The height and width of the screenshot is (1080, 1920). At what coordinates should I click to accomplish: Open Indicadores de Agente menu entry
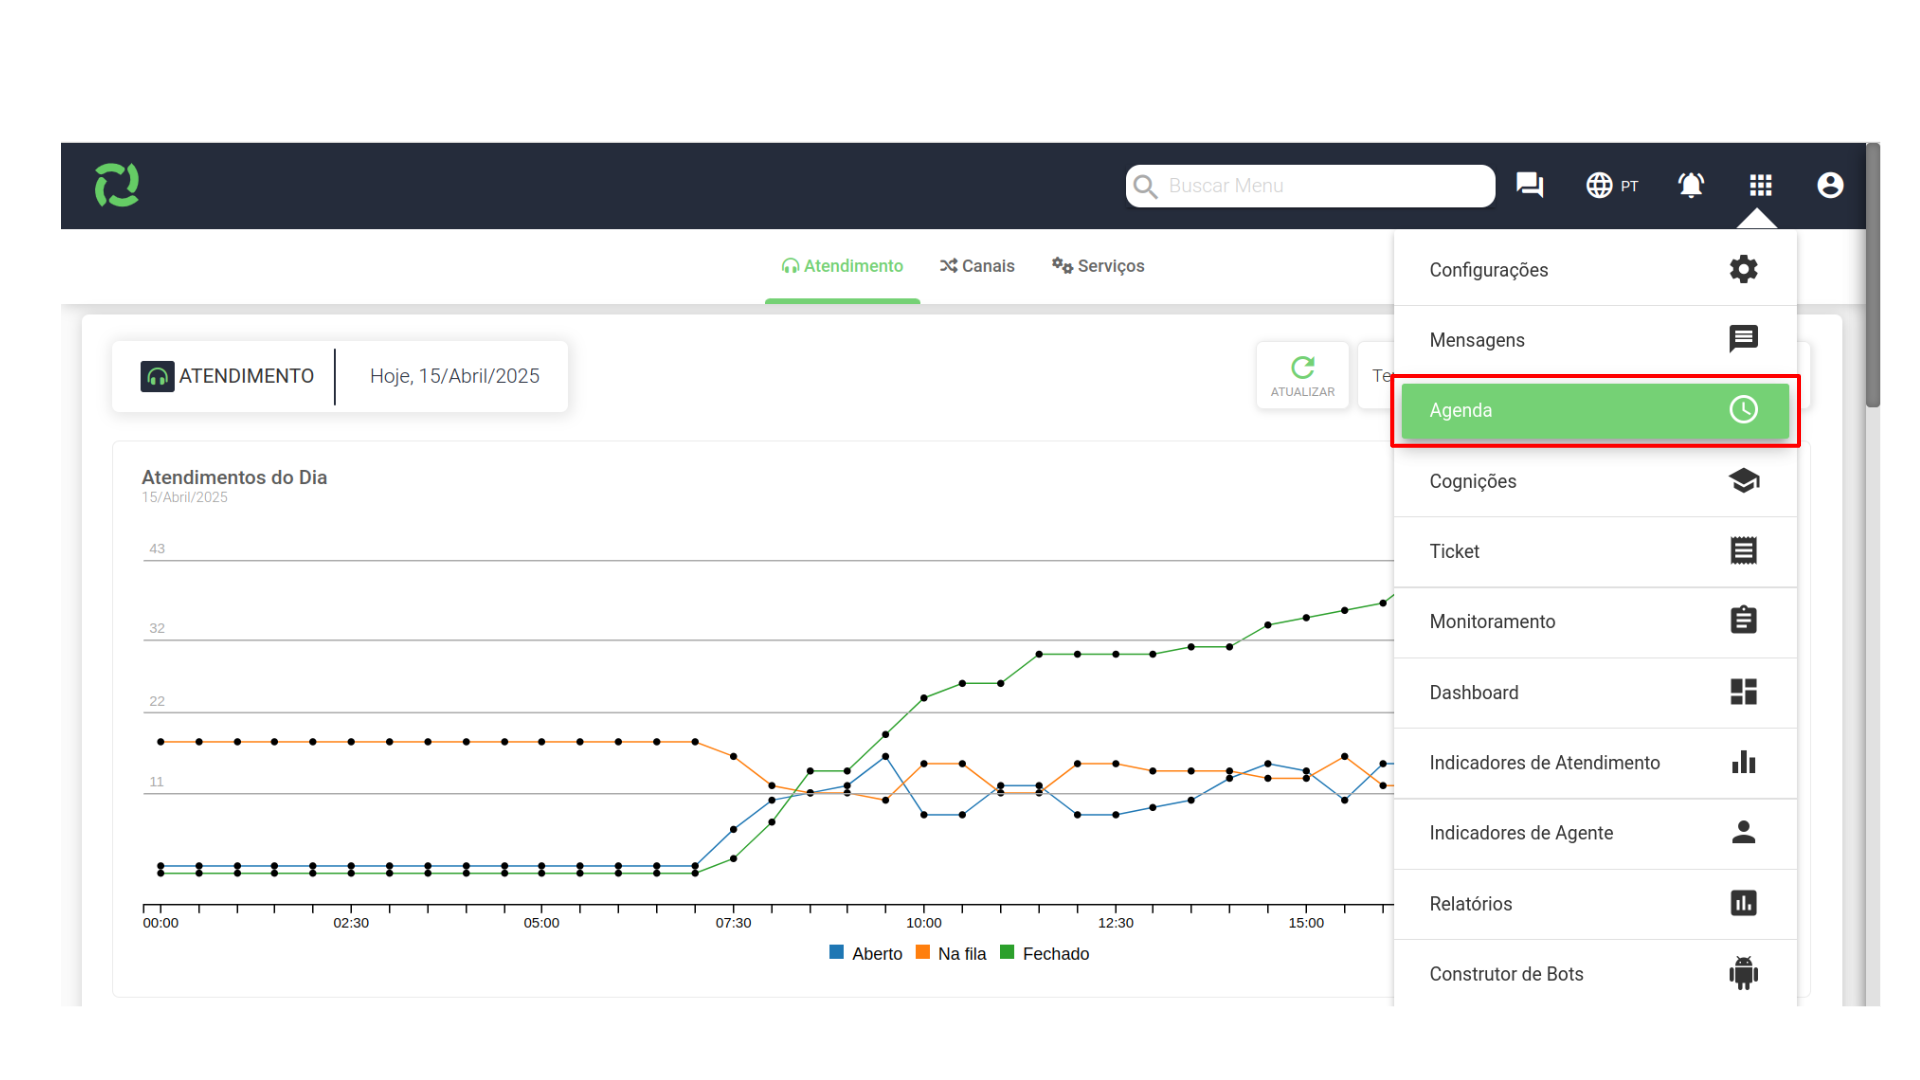pyautogui.click(x=1595, y=833)
